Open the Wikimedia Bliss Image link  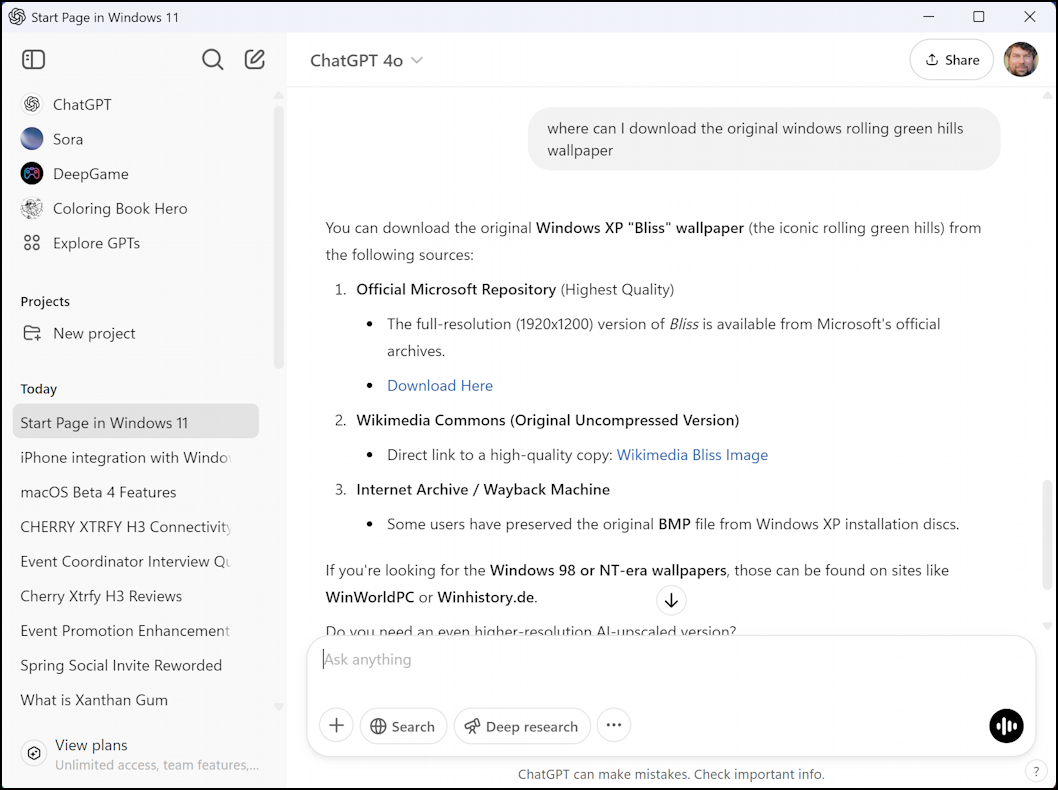pos(692,455)
